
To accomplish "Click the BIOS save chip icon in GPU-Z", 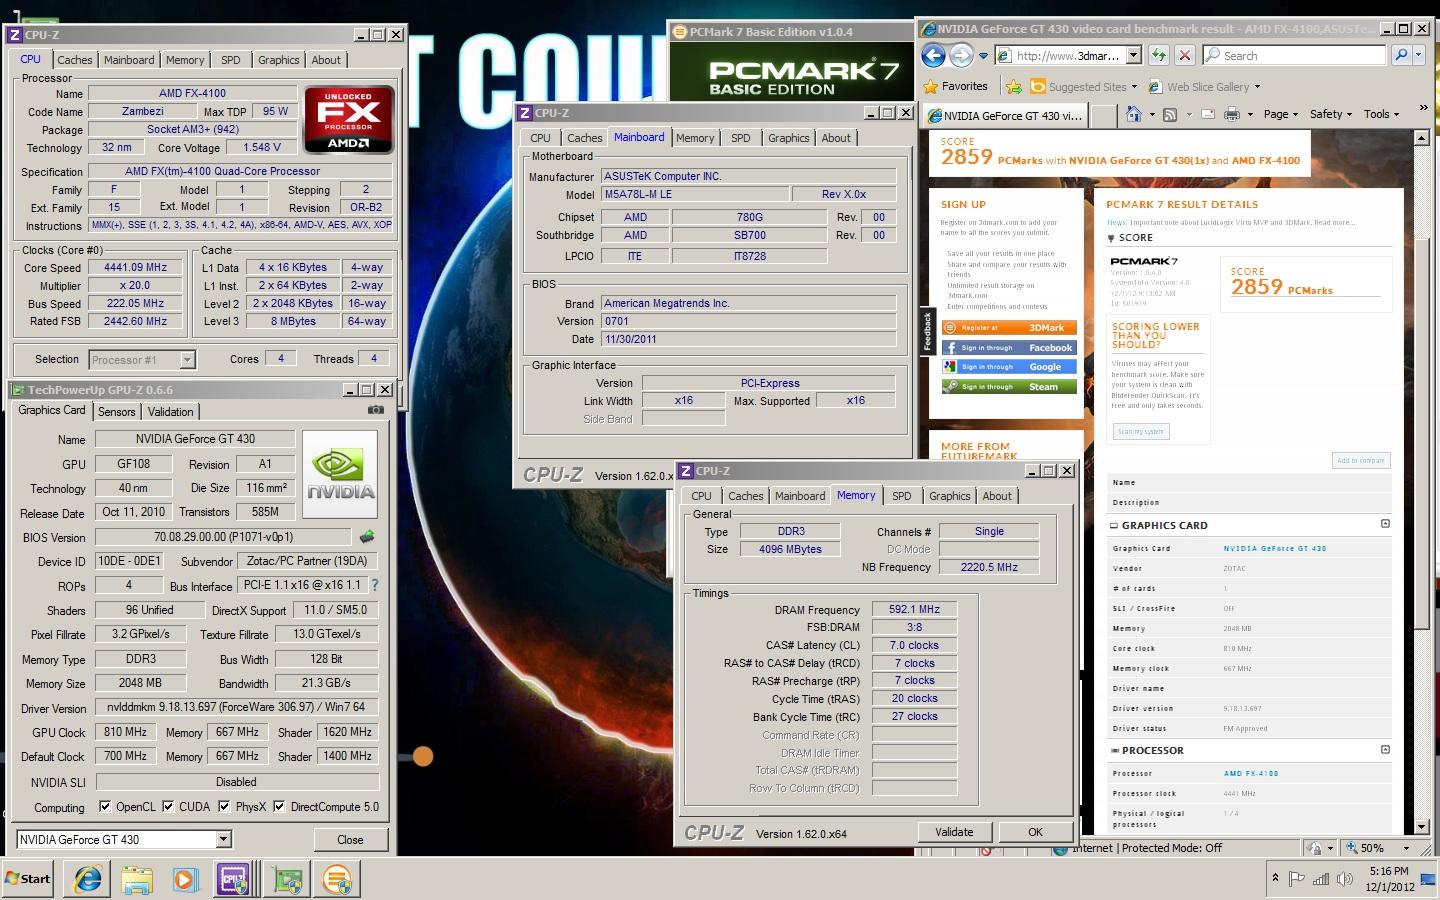I will (x=367, y=537).
